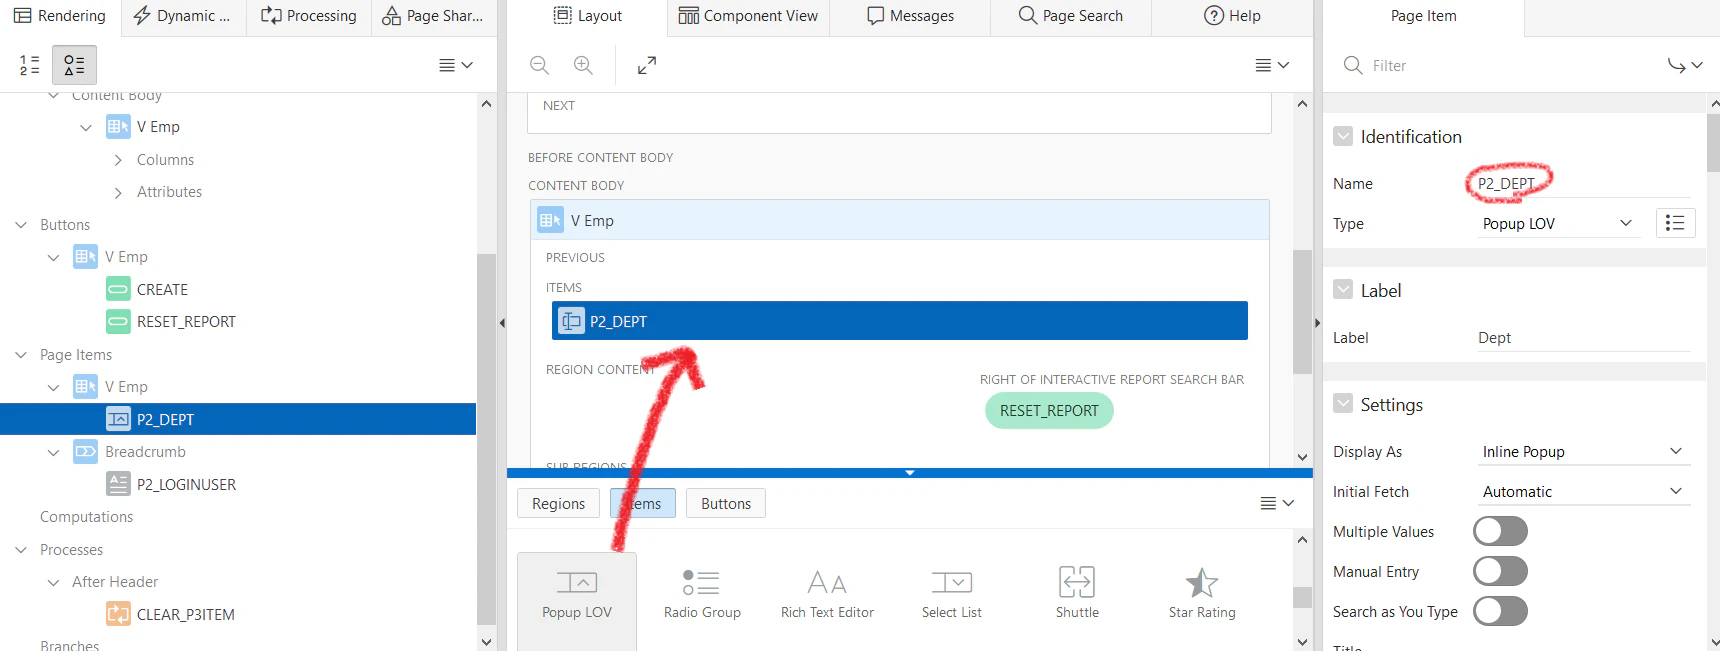
Task: Switch tree to processing order view
Action: [x=30, y=65]
